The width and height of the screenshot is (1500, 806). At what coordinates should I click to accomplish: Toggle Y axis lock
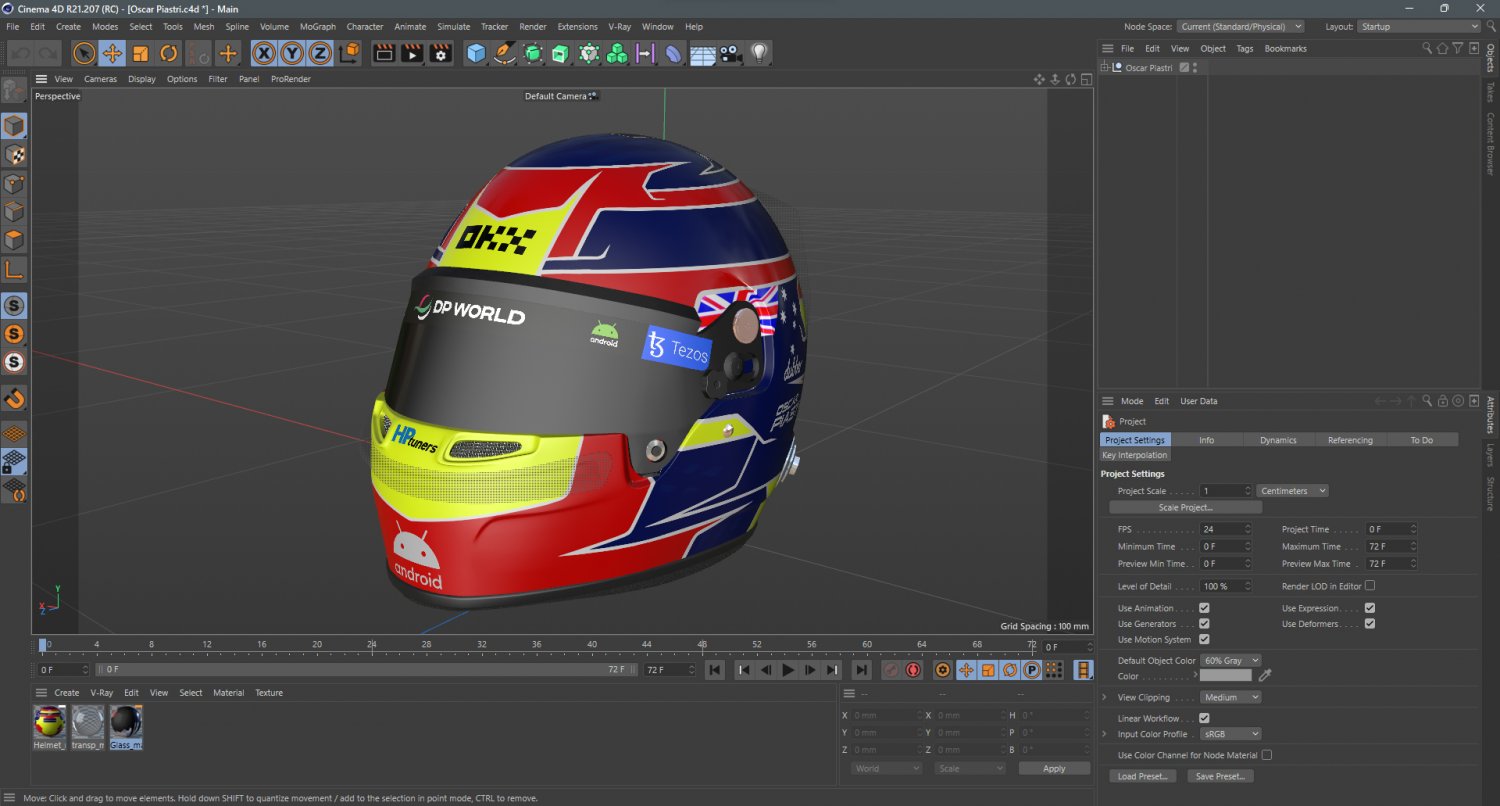[292, 53]
